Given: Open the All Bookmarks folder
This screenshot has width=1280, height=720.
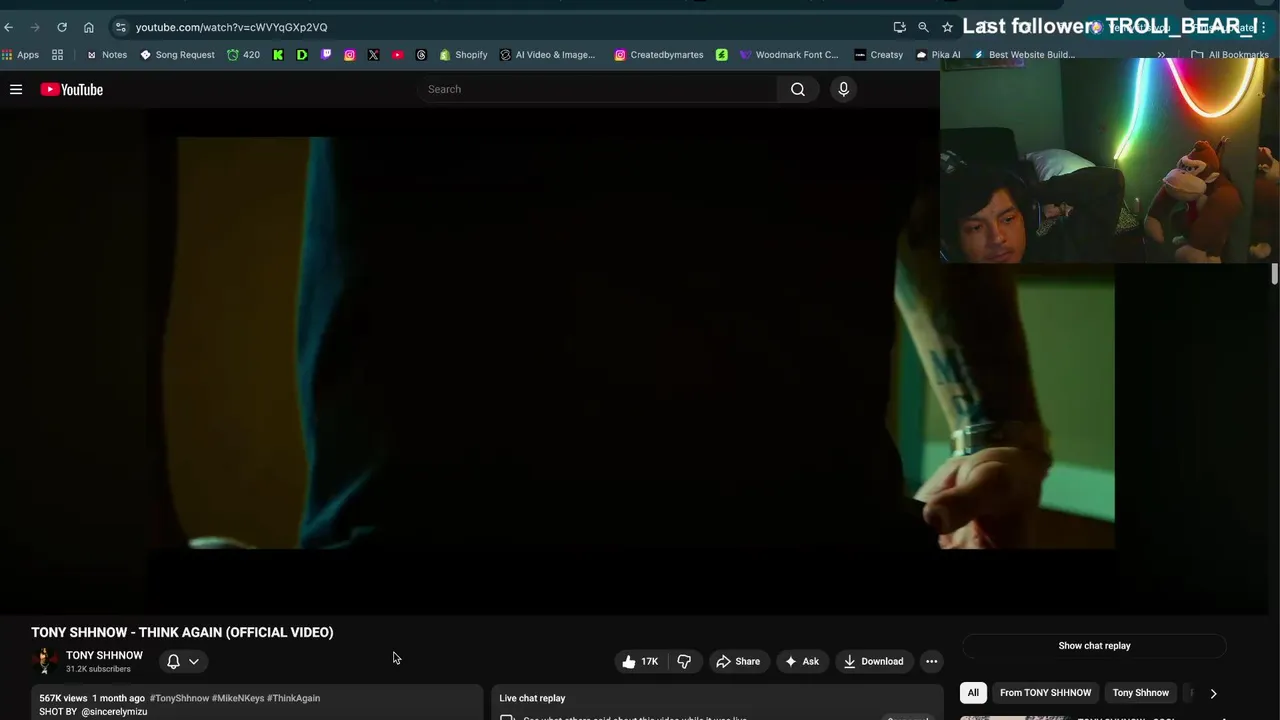Looking at the screenshot, I should click(x=1229, y=55).
